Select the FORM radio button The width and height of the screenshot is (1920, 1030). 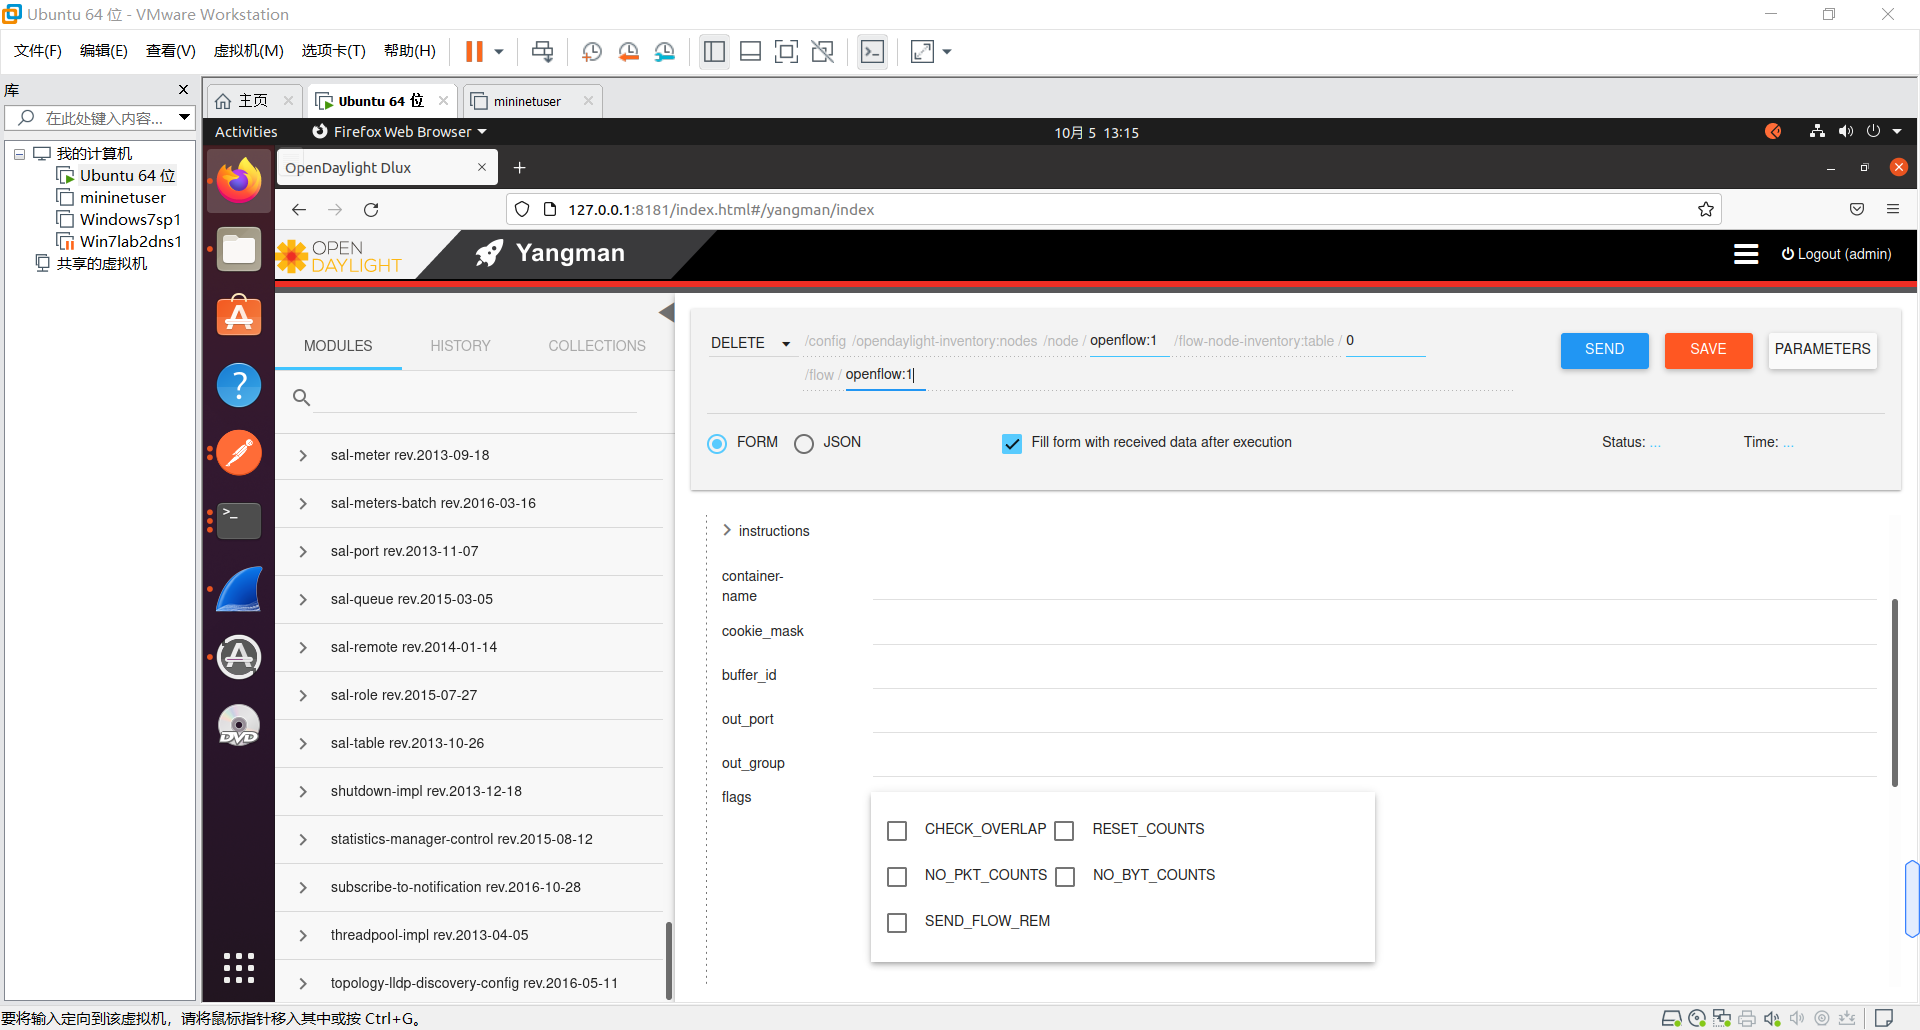717,443
